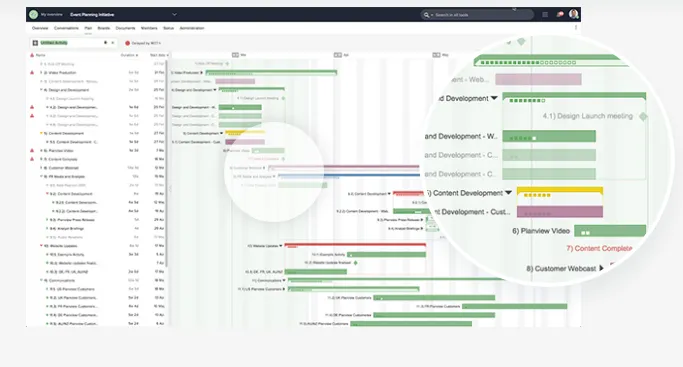This screenshot has height=367, width=683.
Task: Switch to the Overview tab
Action: tap(40, 28)
